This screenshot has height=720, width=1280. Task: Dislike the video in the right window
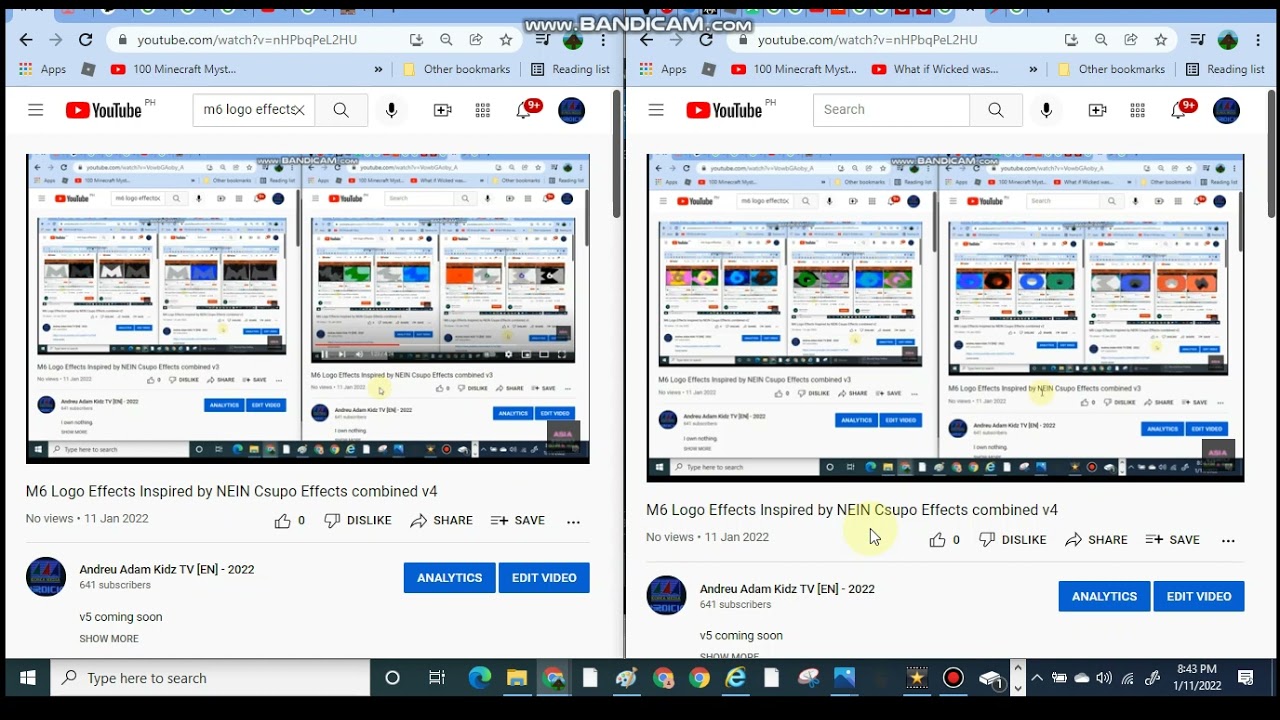pyautogui.click(x=1013, y=540)
